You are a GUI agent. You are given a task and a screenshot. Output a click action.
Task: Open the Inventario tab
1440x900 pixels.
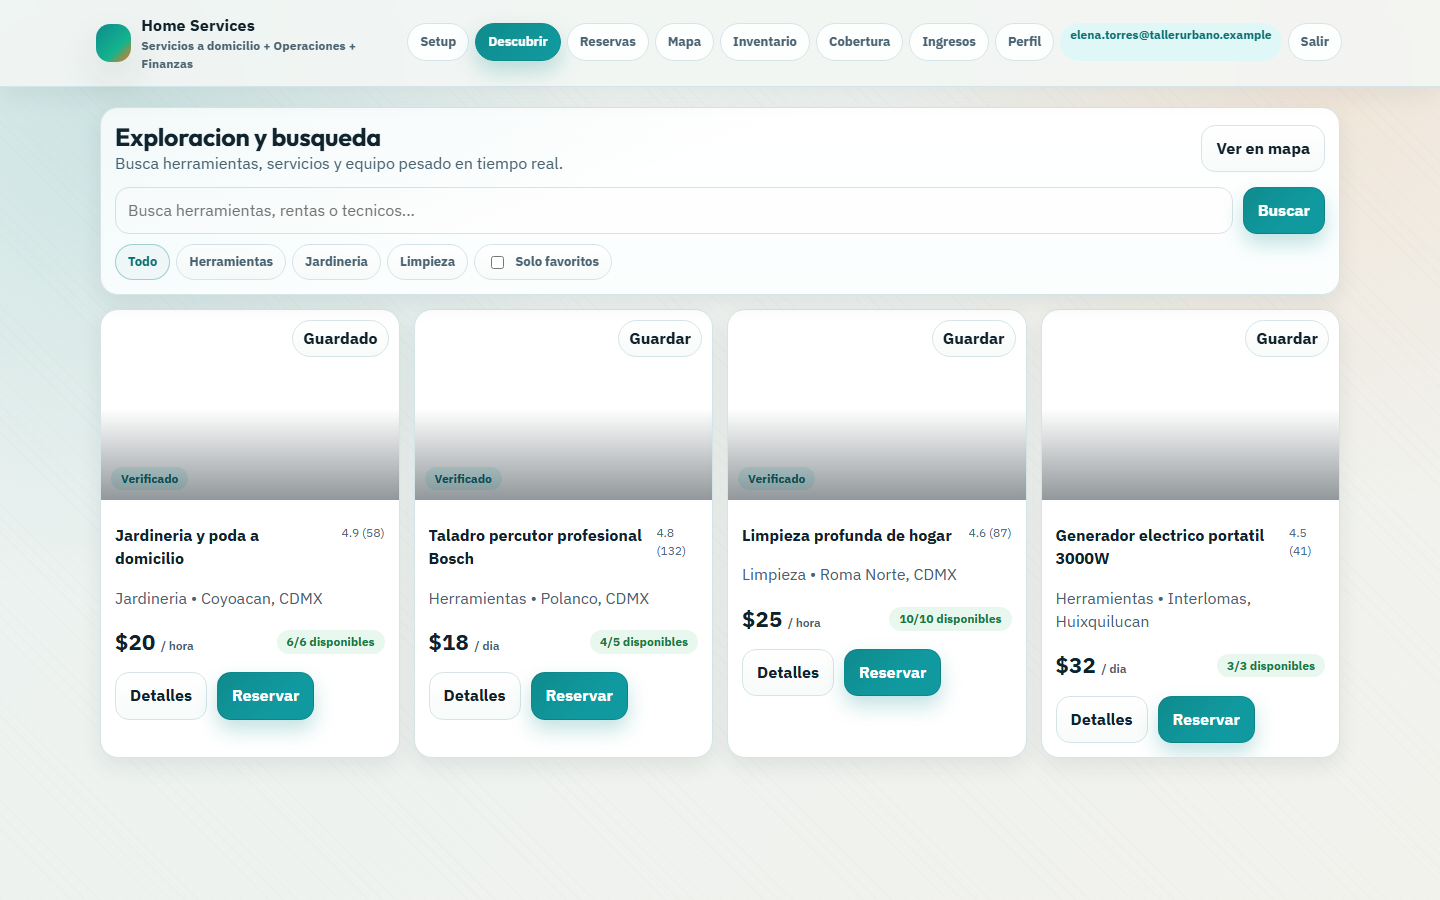pyautogui.click(x=765, y=42)
